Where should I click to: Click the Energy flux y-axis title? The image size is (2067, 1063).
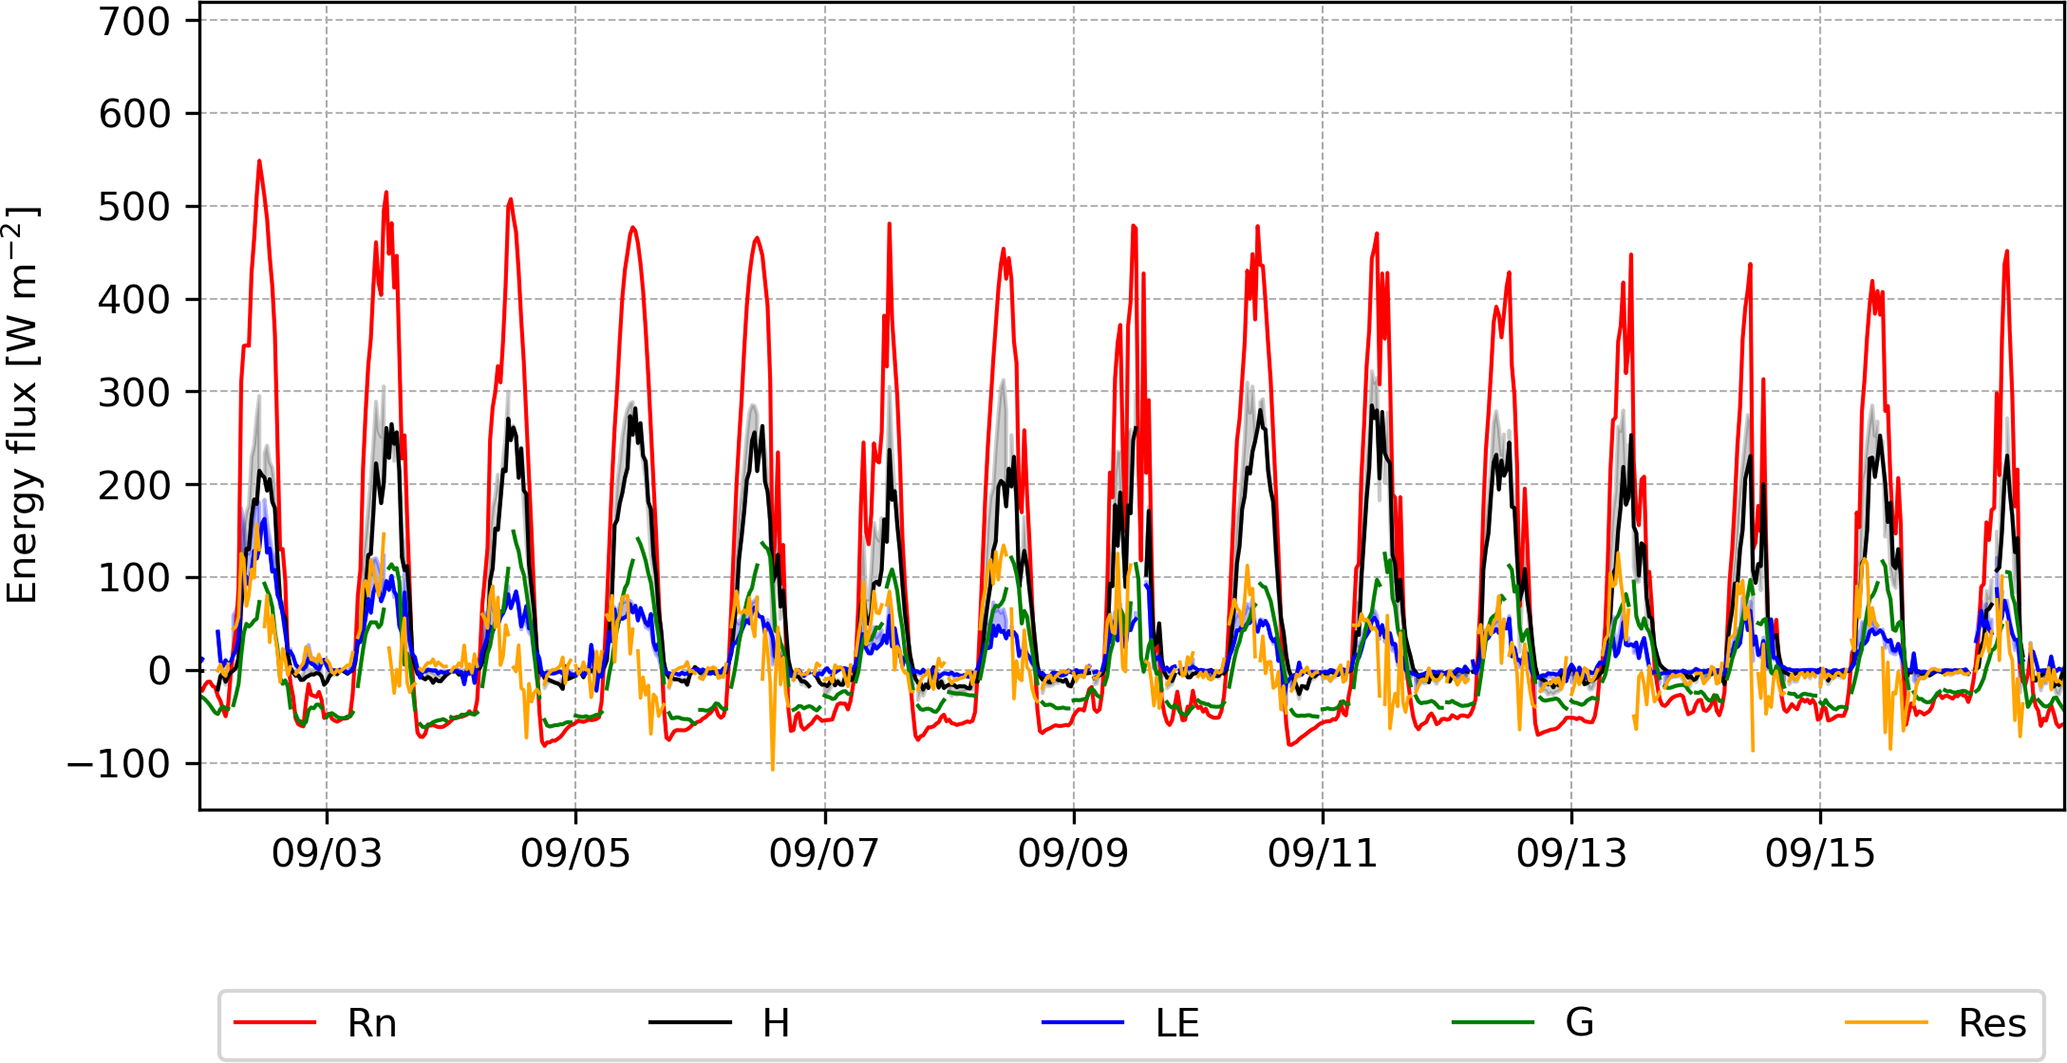click(x=22, y=405)
